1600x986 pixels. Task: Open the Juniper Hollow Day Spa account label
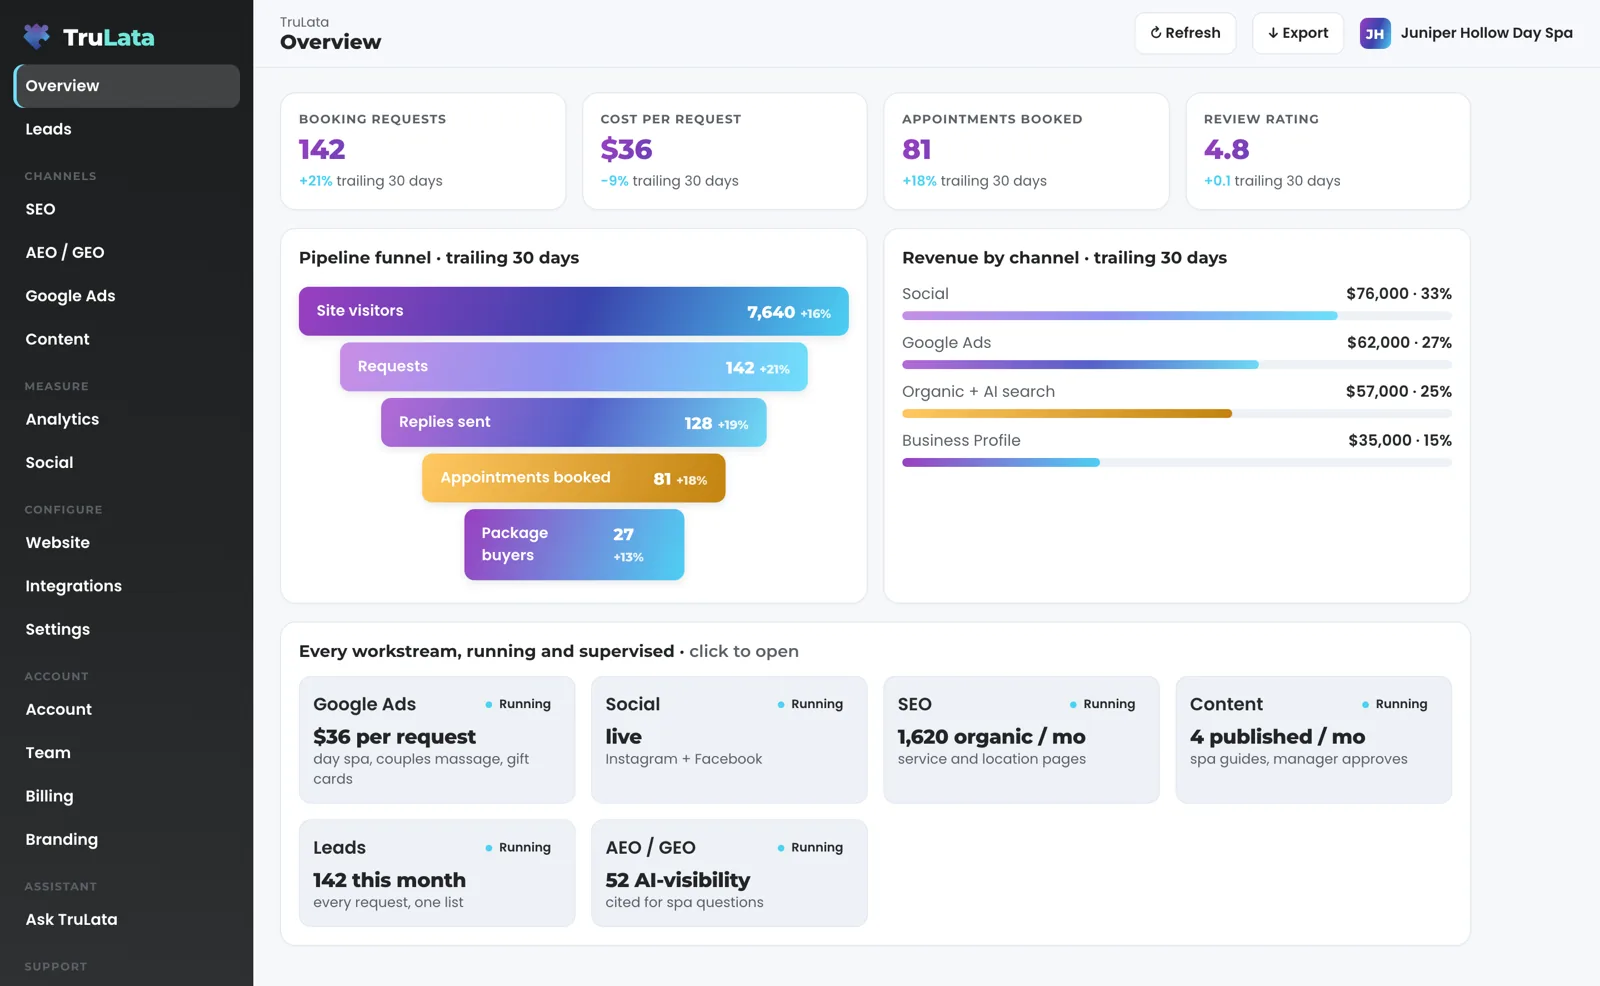point(1486,33)
